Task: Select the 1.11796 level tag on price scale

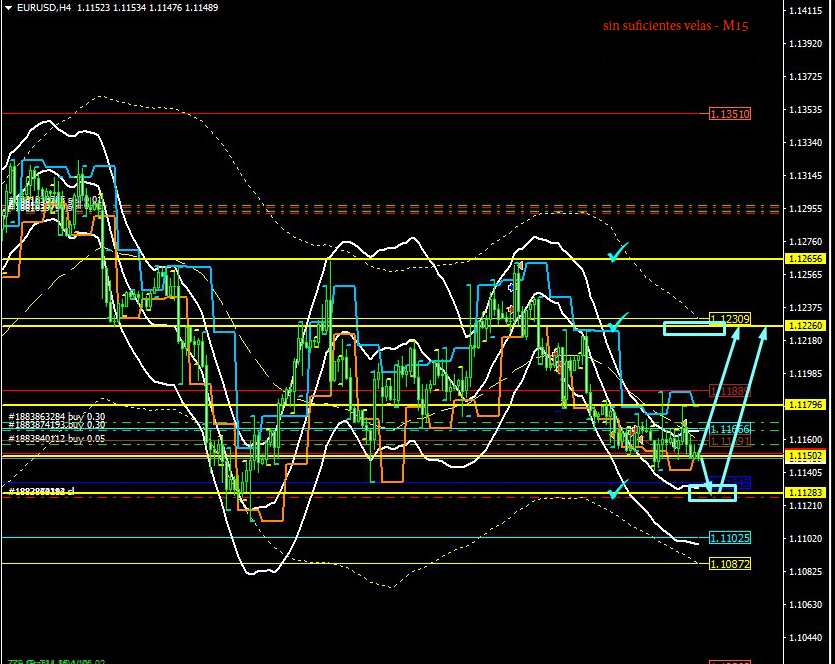Action: pos(805,405)
